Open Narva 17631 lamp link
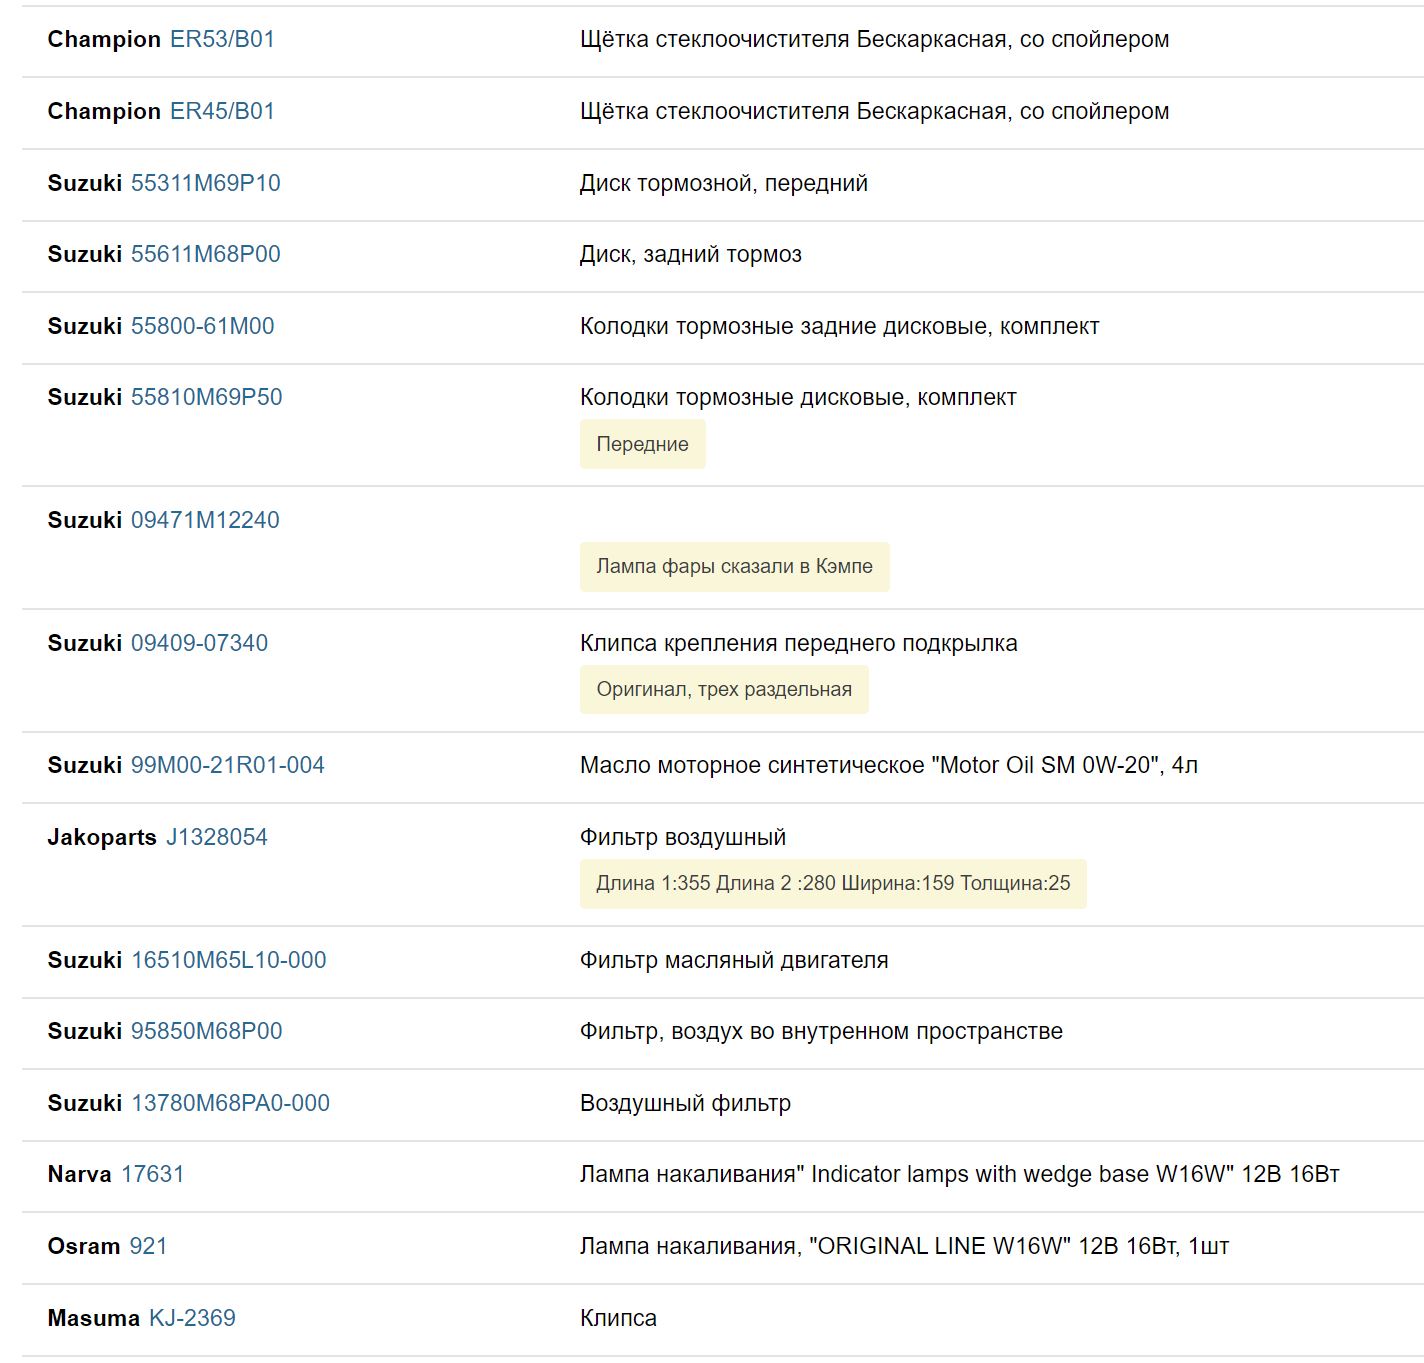This screenshot has height=1363, width=1424. click(152, 1174)
